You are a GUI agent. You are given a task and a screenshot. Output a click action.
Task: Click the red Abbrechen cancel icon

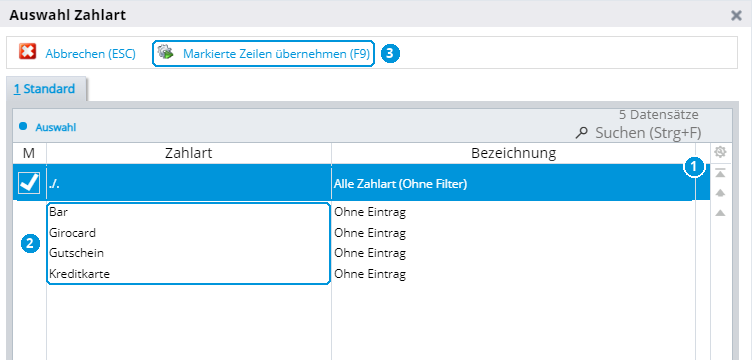click(x=28, y=52)
